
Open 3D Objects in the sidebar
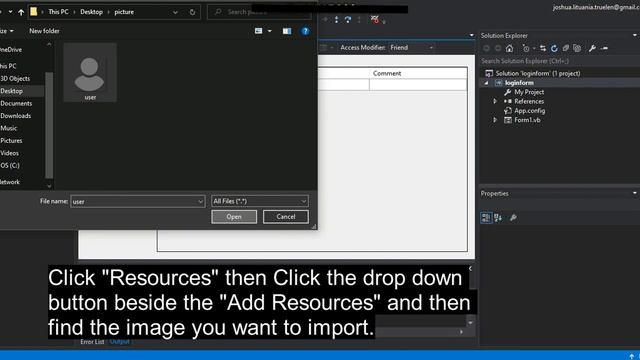[15, 78]
